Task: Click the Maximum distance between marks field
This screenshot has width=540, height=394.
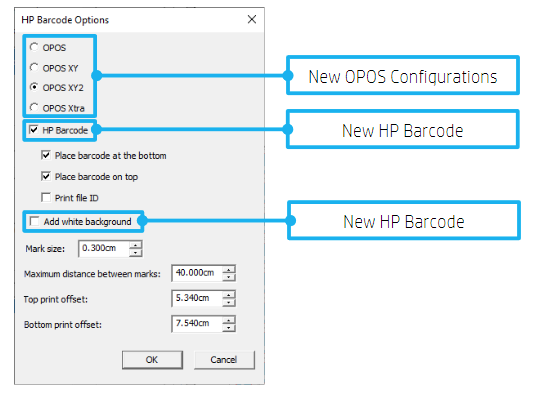Action: pyautogui.click(x=197, y=273)
